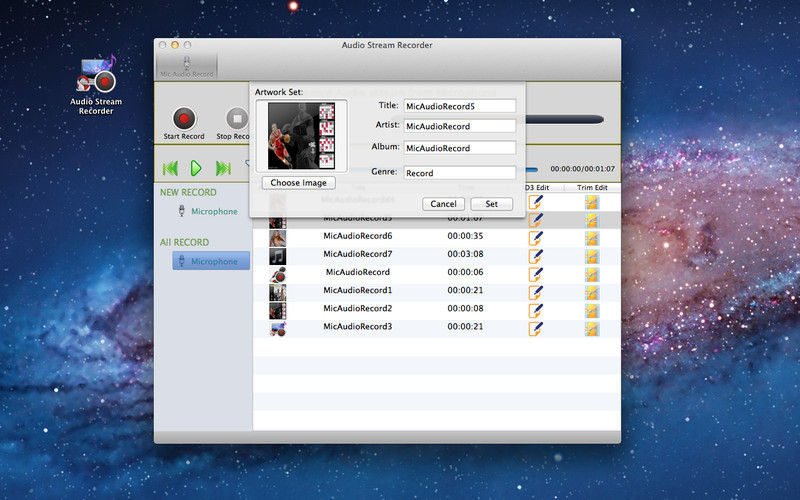Open trim edit for MicAudioRecord2
Screen dimensions: 800x500
coord(592,311)
